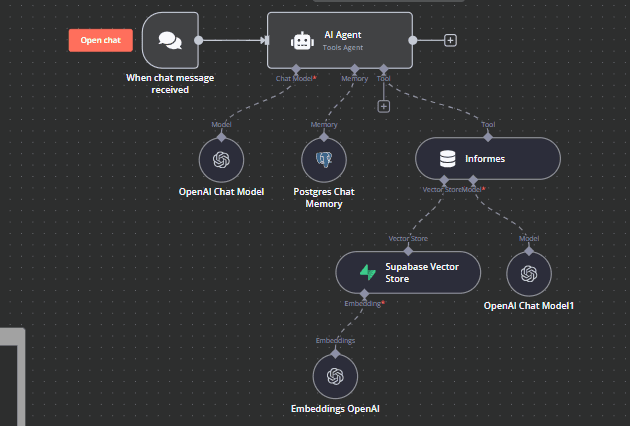Click the Supabase Embedding connector diamond
This screenshot has height=426, width=630.
[364, 294]
